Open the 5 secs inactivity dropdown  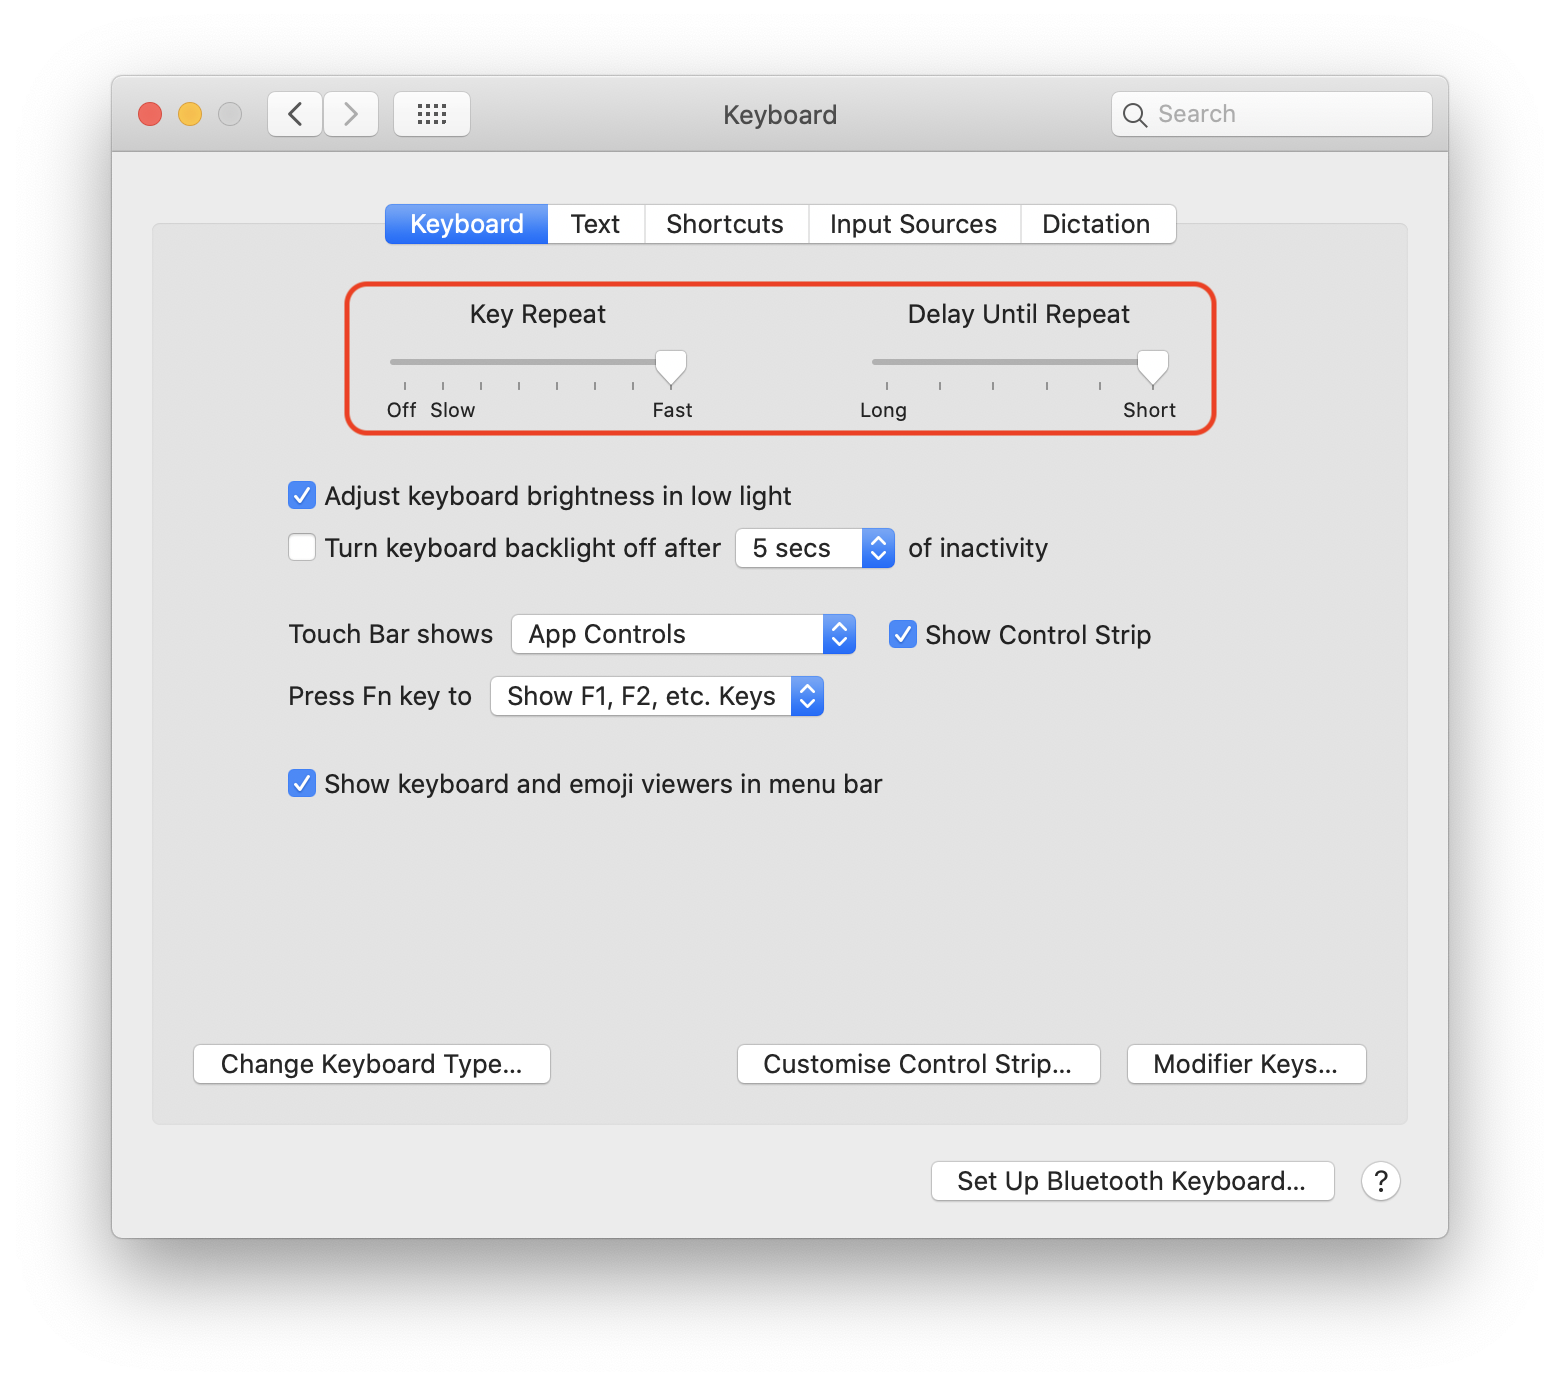click(815, 548)
